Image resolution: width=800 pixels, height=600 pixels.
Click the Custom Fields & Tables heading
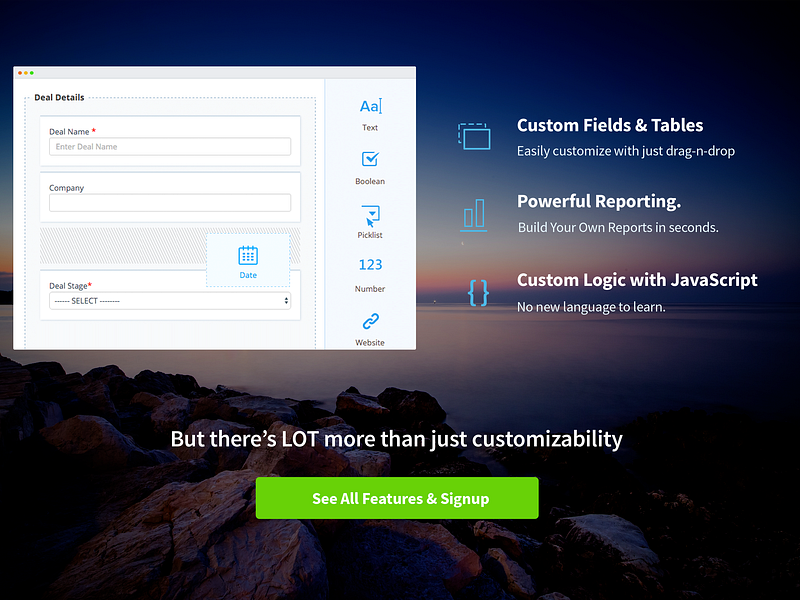(610, 125)
